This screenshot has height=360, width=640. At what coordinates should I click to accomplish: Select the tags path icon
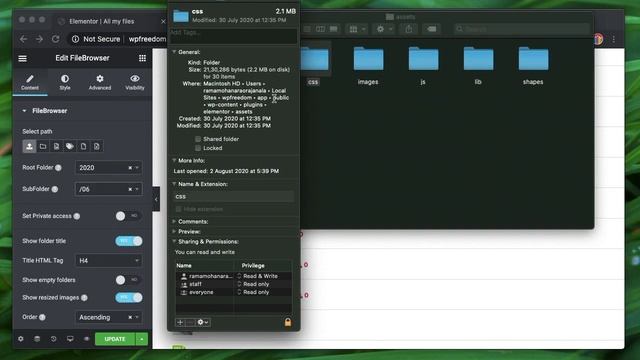click(x=70, y=146)
